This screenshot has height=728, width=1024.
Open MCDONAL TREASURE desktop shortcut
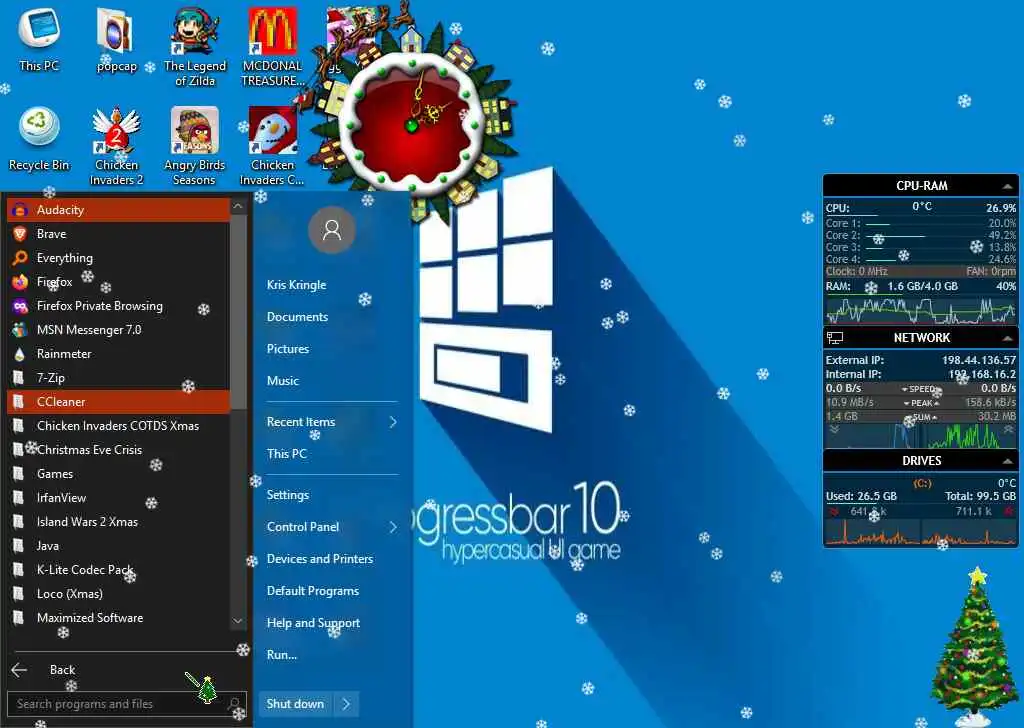[x=273, y=46]
